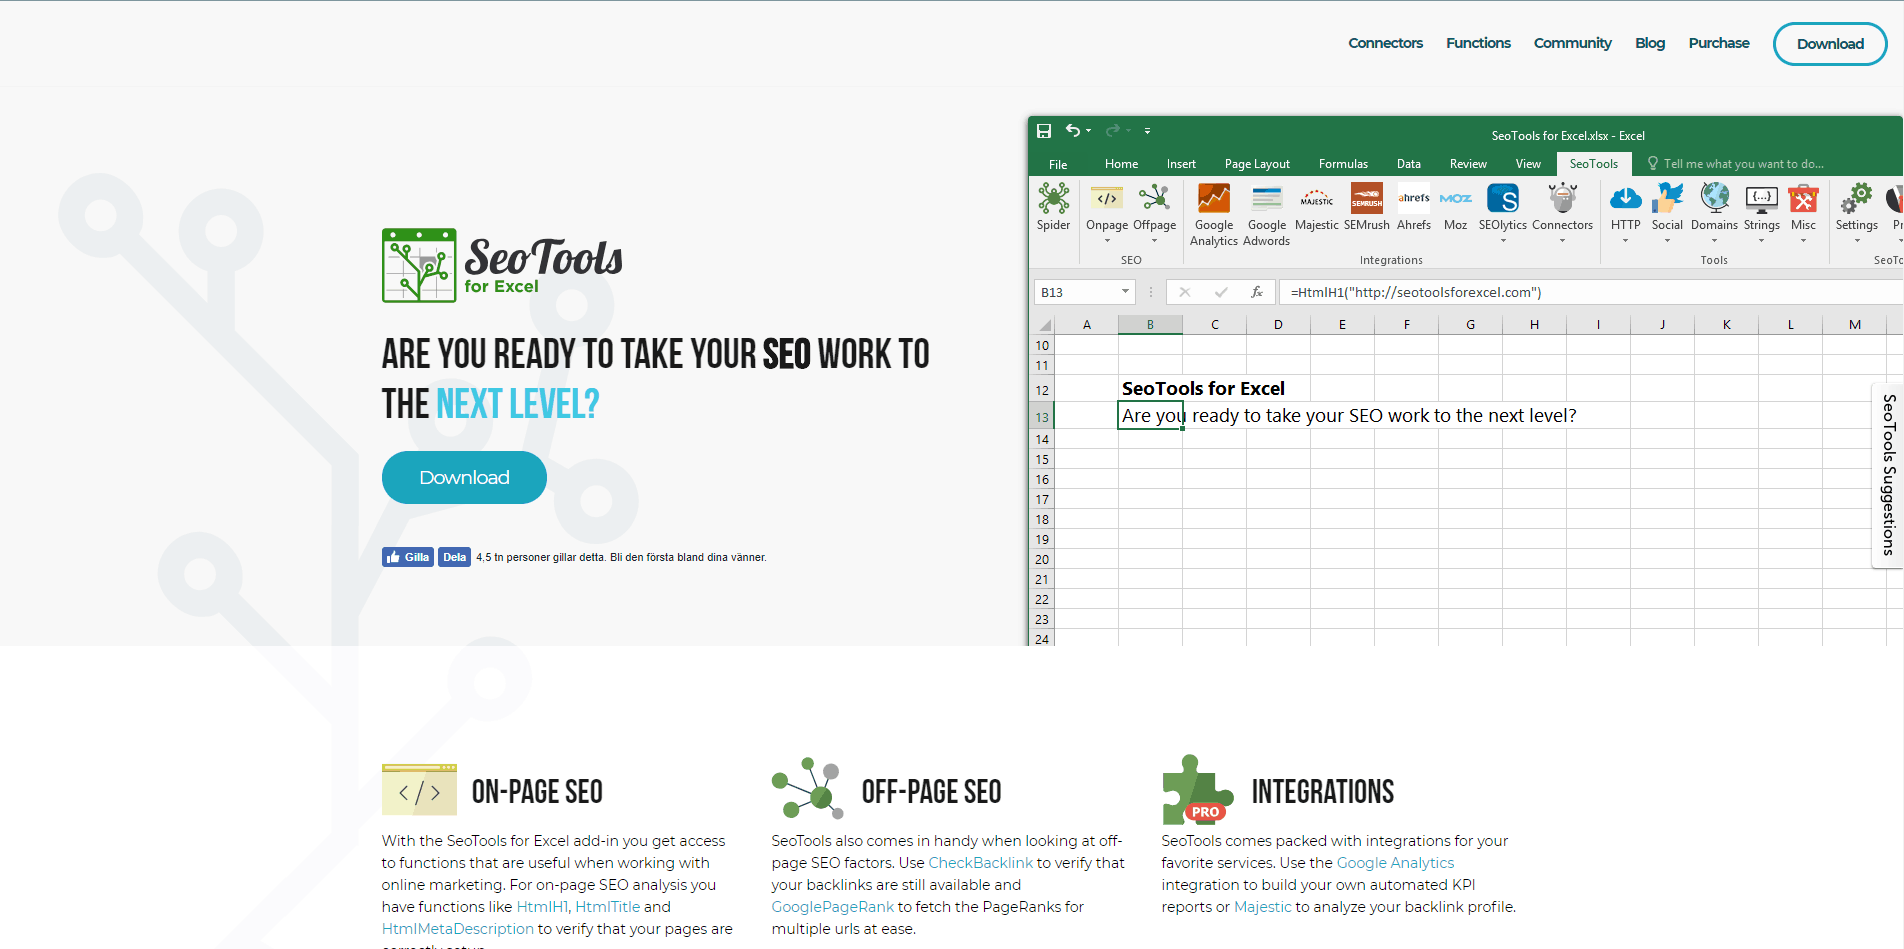Switch to the Formulas ribbon tab
The width and height of the screenshot is (1904, 949).
(1343, 164)
